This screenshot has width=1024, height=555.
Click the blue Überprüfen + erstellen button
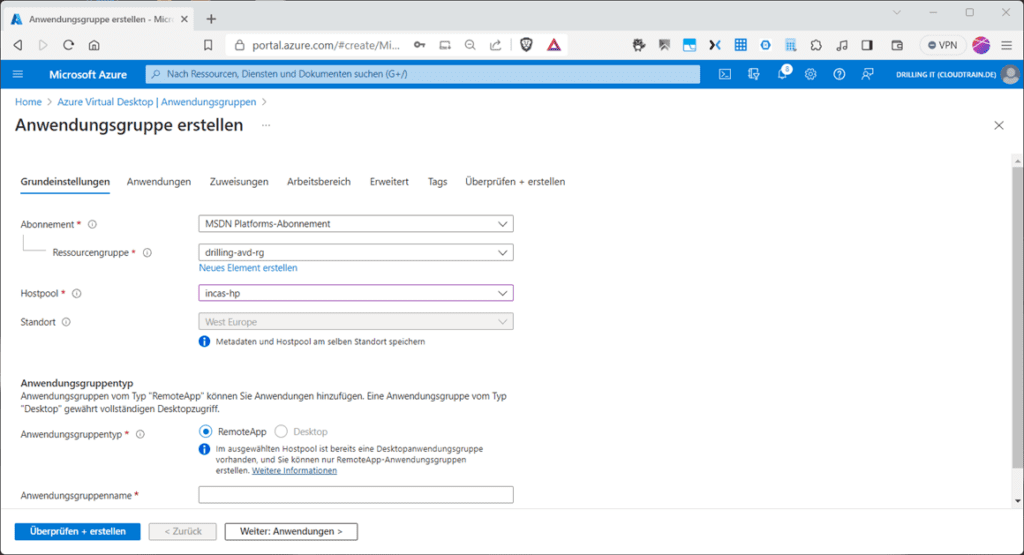click(x=78, y=531)
